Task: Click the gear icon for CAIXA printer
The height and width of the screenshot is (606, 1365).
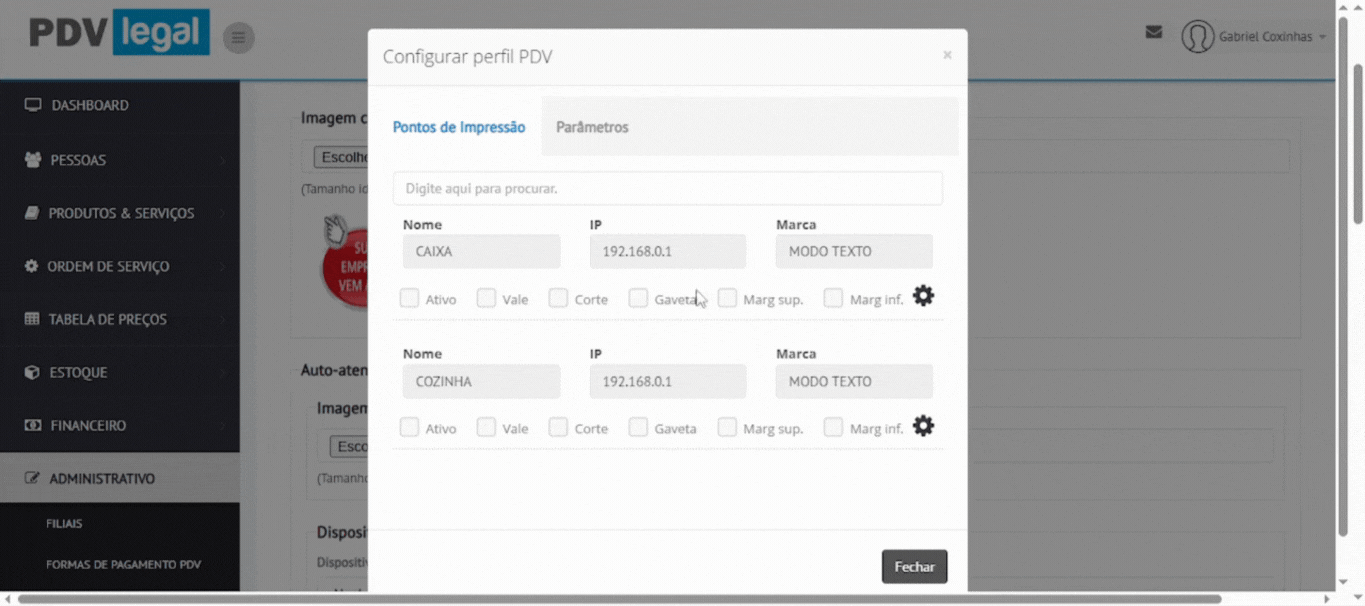Action: [923, 296]
